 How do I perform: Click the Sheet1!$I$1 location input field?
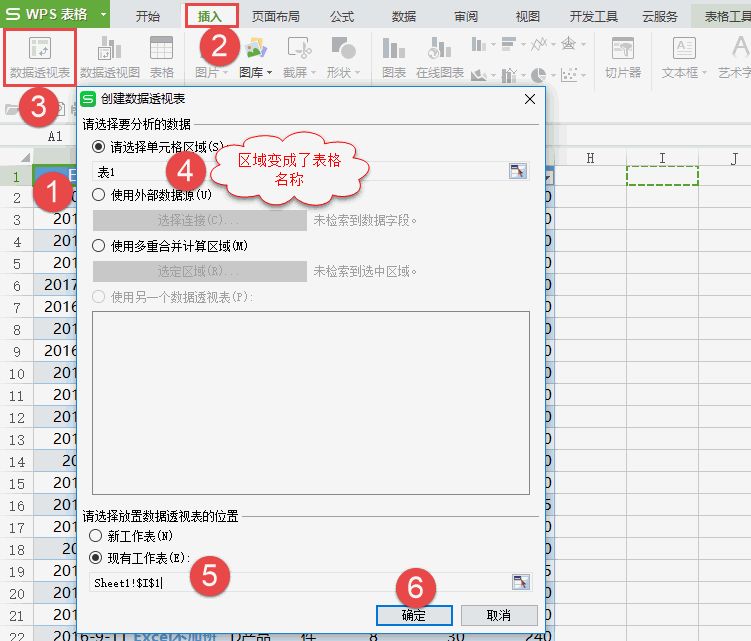coord(299,582)
